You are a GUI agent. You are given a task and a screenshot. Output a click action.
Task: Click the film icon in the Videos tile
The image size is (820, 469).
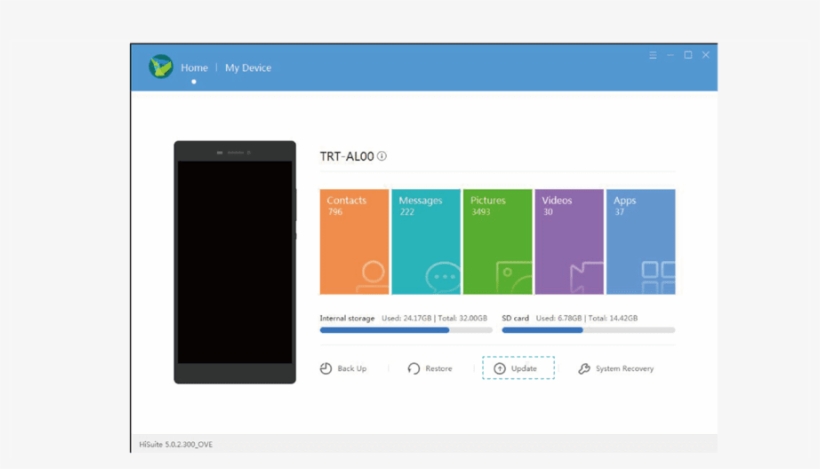586,277
